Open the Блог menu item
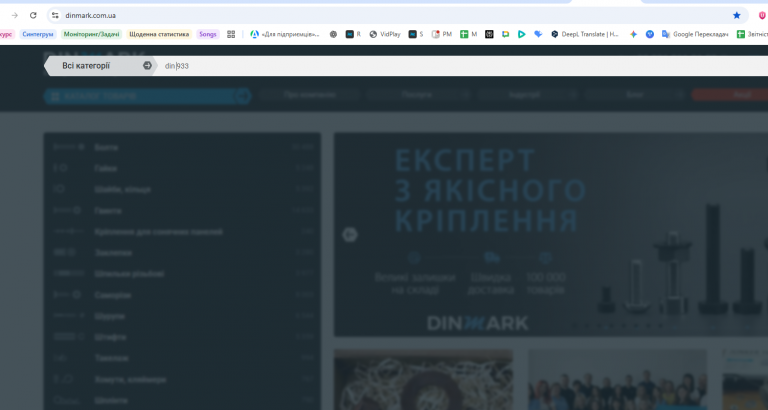The image size is (768, 410). click(634, 95)
